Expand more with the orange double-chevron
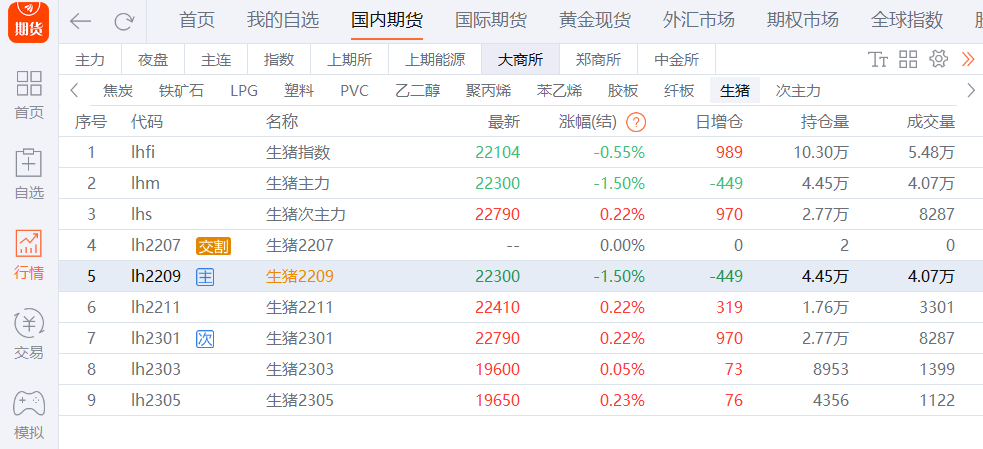The height and width of the screenshot is (449, 983). coord(968,60)
